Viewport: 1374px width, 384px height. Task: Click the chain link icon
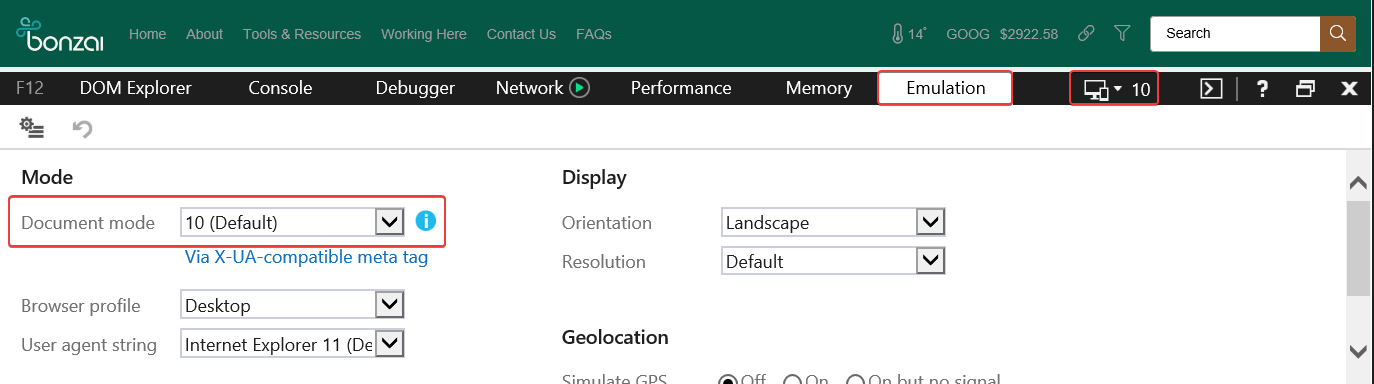(1086, 33)
